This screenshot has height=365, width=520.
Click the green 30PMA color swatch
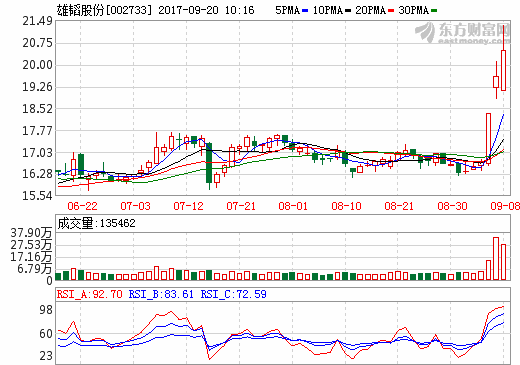[434, 11]
